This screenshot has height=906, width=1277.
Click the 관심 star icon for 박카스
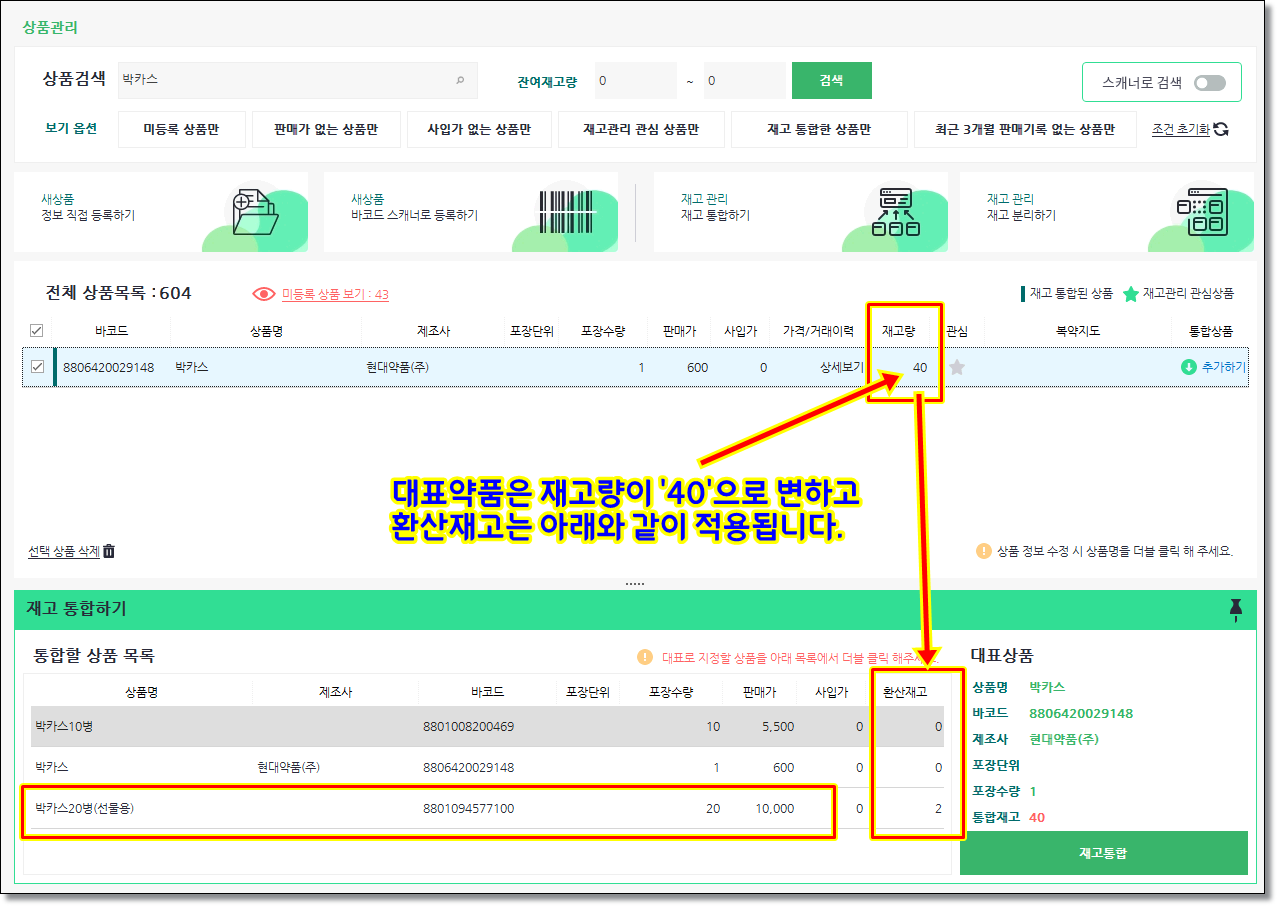(x=957, y=367)
